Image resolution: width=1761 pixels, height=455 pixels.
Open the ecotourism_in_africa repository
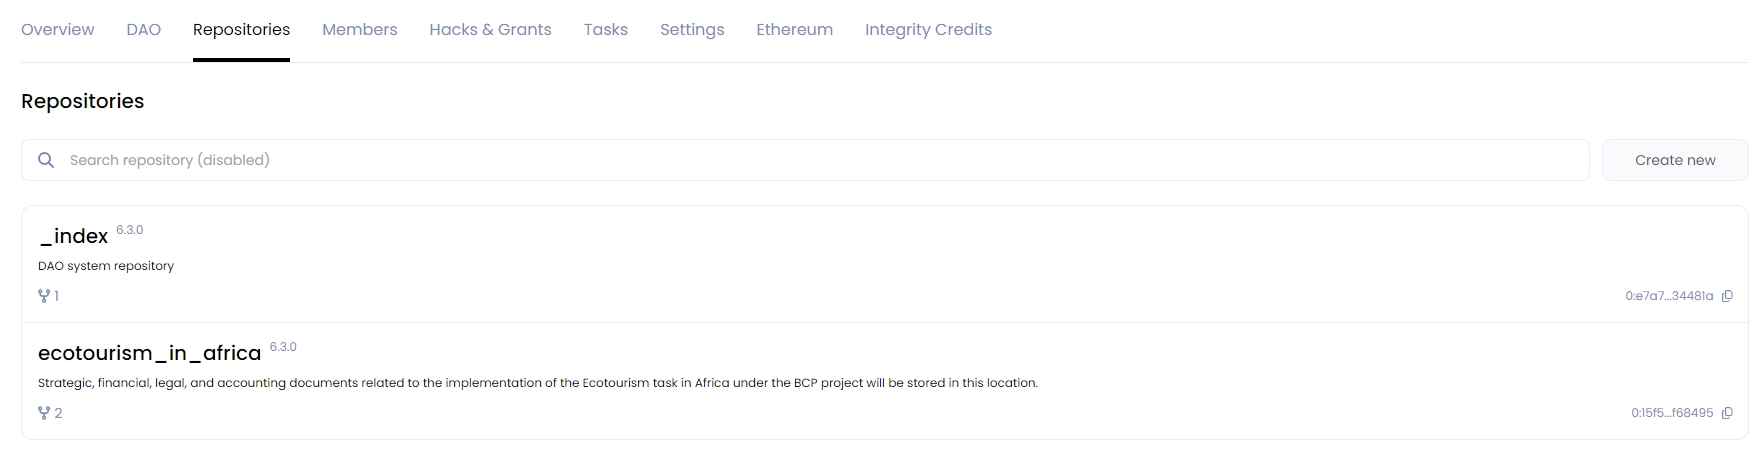point(150,354)
